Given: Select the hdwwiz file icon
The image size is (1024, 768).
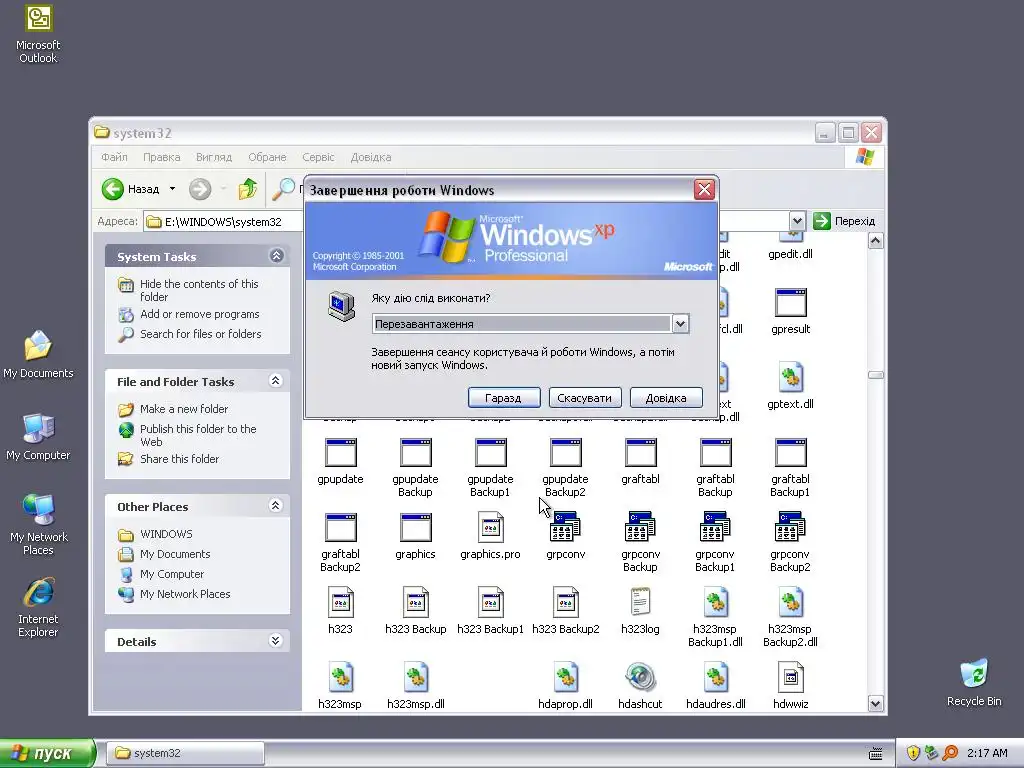Looking at the screenshot, I should tap(790, 677).
